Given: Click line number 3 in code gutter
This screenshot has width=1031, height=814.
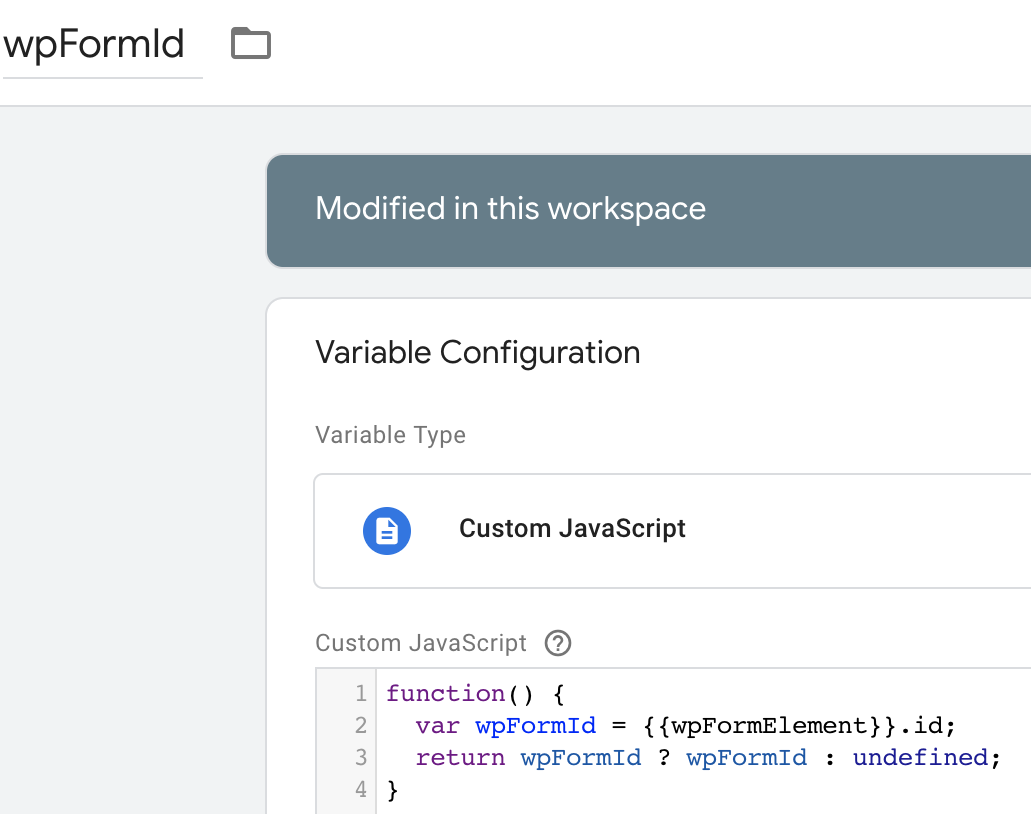Looking at the screenshot, I should [360, 758].
